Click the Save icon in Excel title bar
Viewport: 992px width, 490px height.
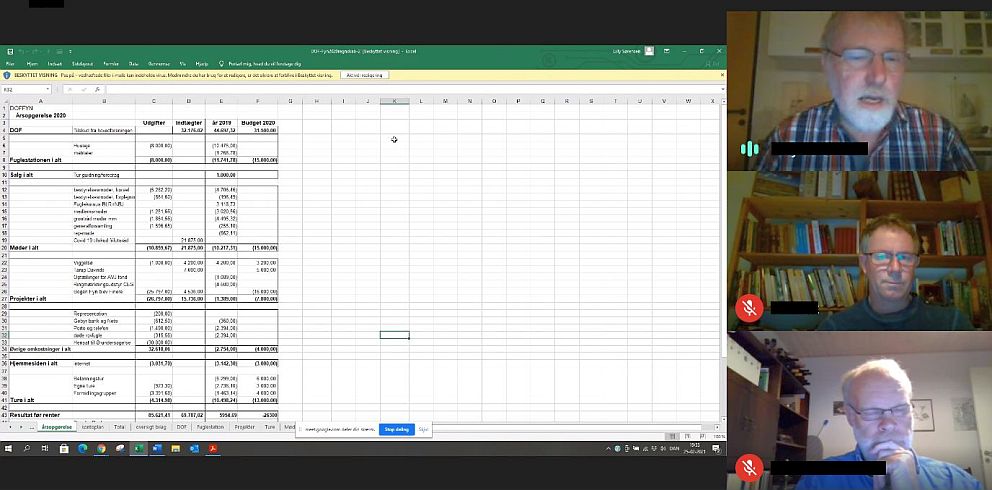[9, 51]
